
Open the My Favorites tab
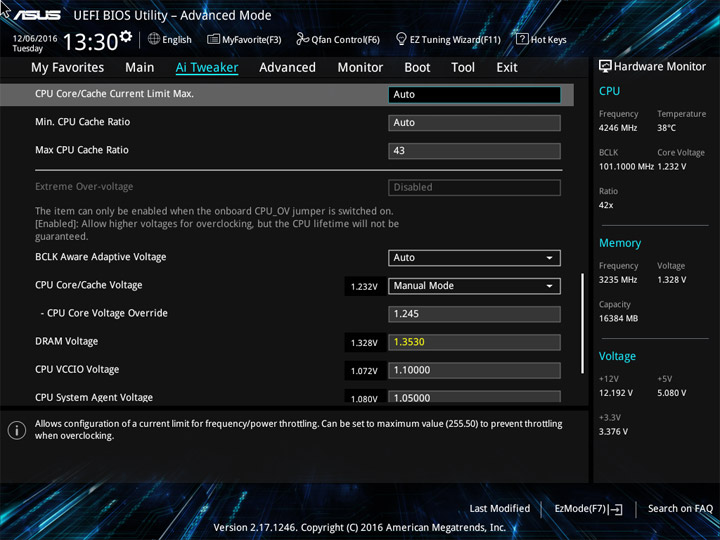click(68, 68)
